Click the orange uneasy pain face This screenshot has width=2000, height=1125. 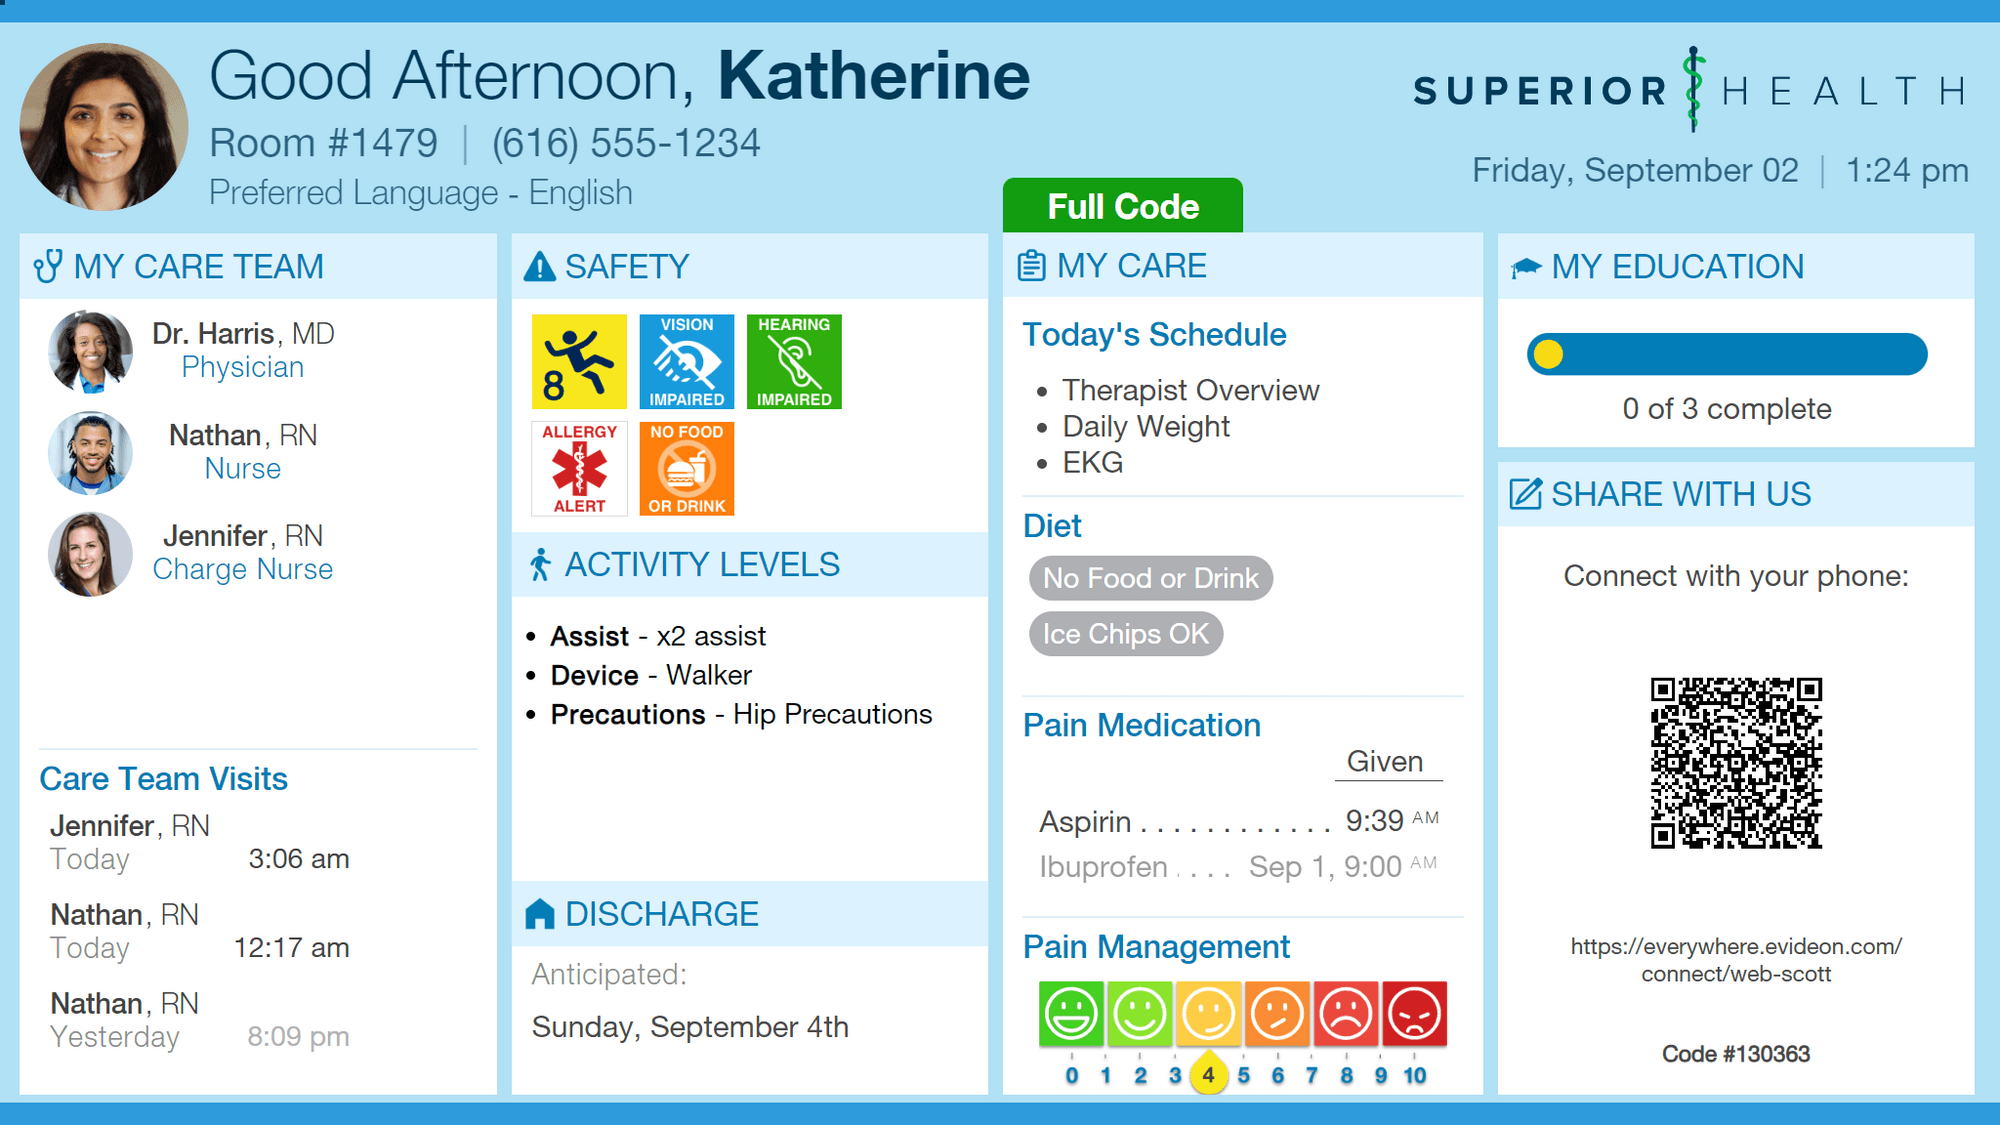1277,1013
